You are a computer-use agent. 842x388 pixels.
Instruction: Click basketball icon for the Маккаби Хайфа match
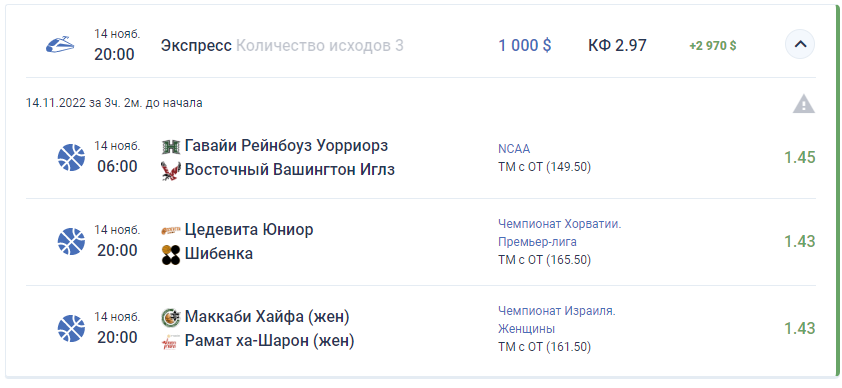point(71,328)
